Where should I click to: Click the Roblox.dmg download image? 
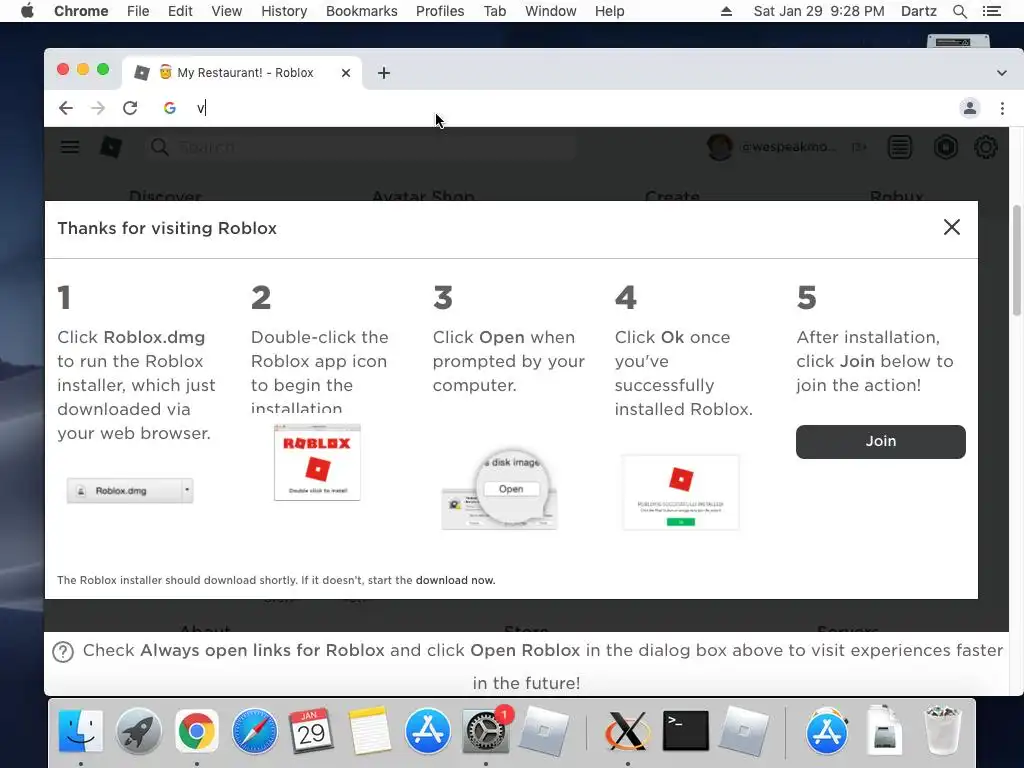(130, 490)
